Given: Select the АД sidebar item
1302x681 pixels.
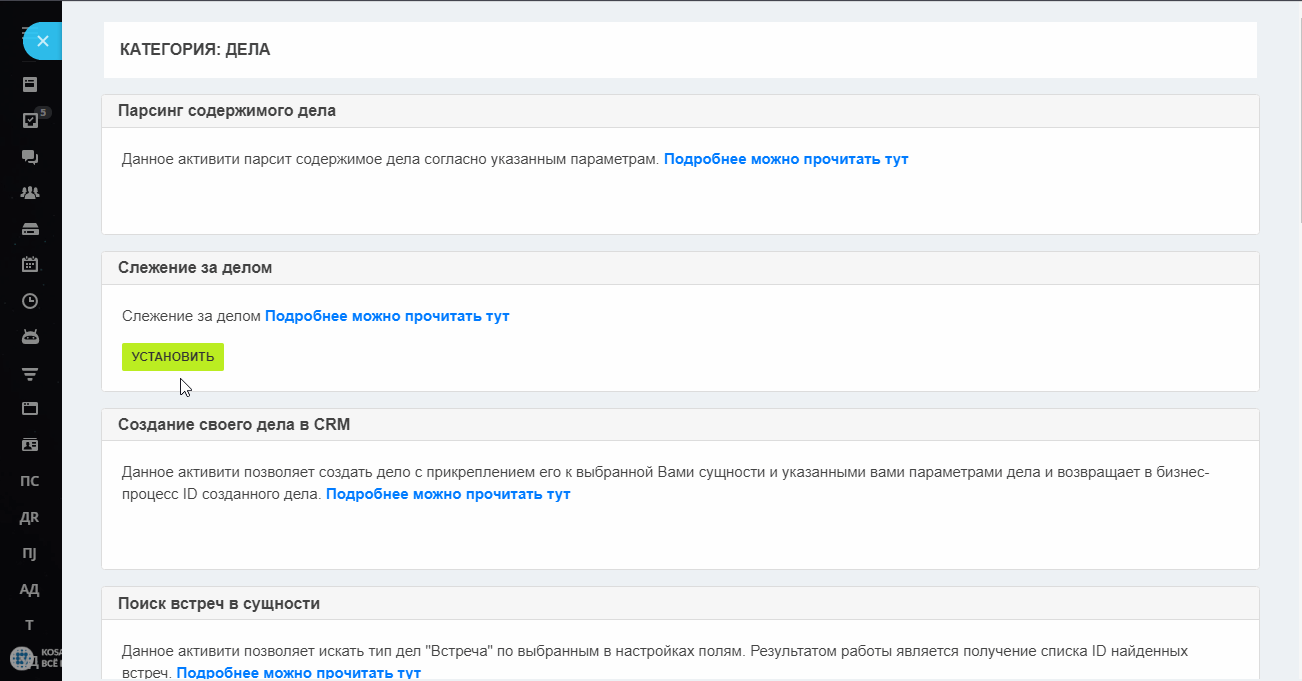Looking at the screenshot, I should [30, 589].
